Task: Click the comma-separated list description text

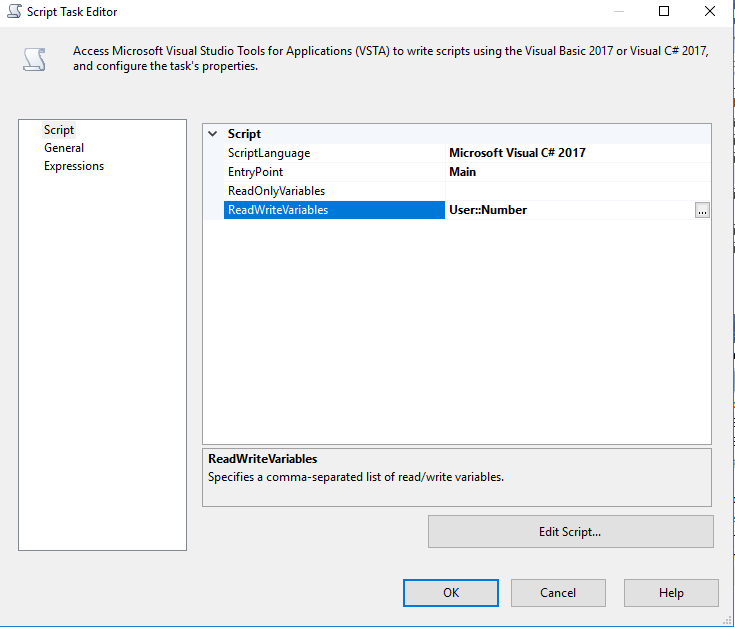Action: (356, 477)
